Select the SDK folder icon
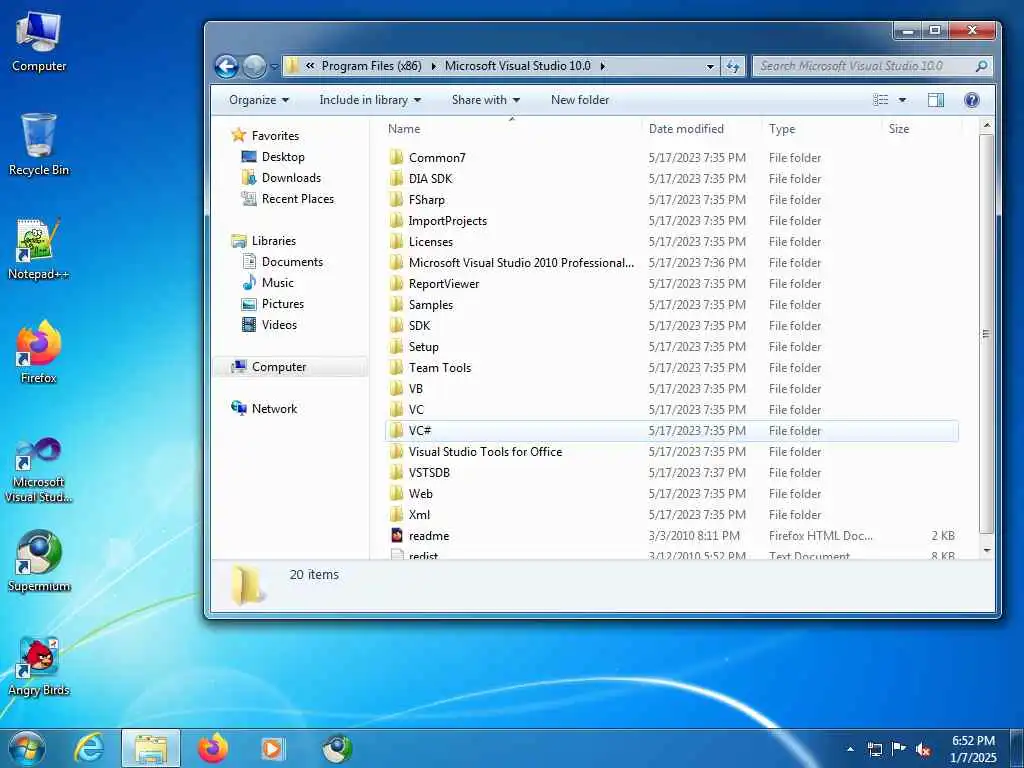Image resolution: width=1024 pixels, height=768 pixels. pyautogui.click(x=396, y=325)
